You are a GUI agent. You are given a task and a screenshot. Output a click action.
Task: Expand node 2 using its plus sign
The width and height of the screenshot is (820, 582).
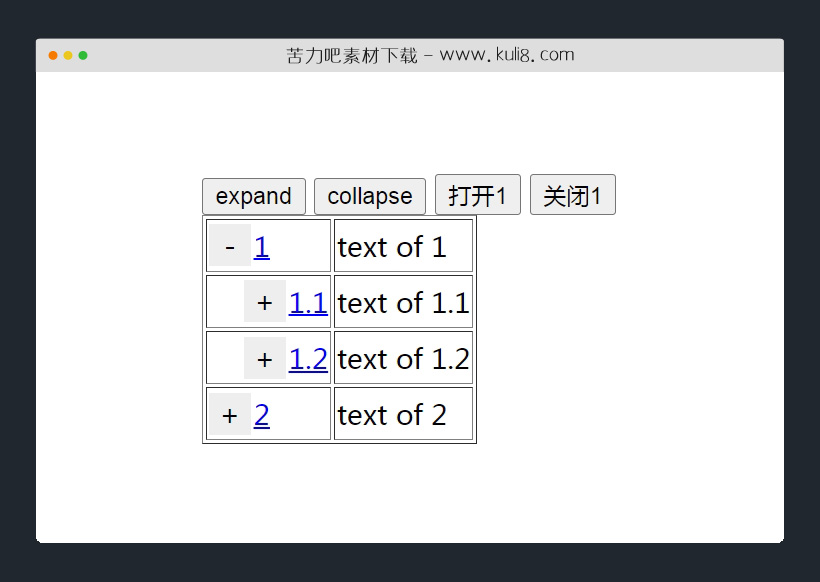coord(228,414)
